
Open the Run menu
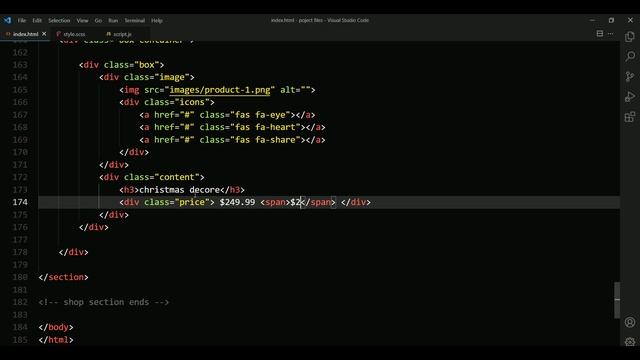(113, 20)
